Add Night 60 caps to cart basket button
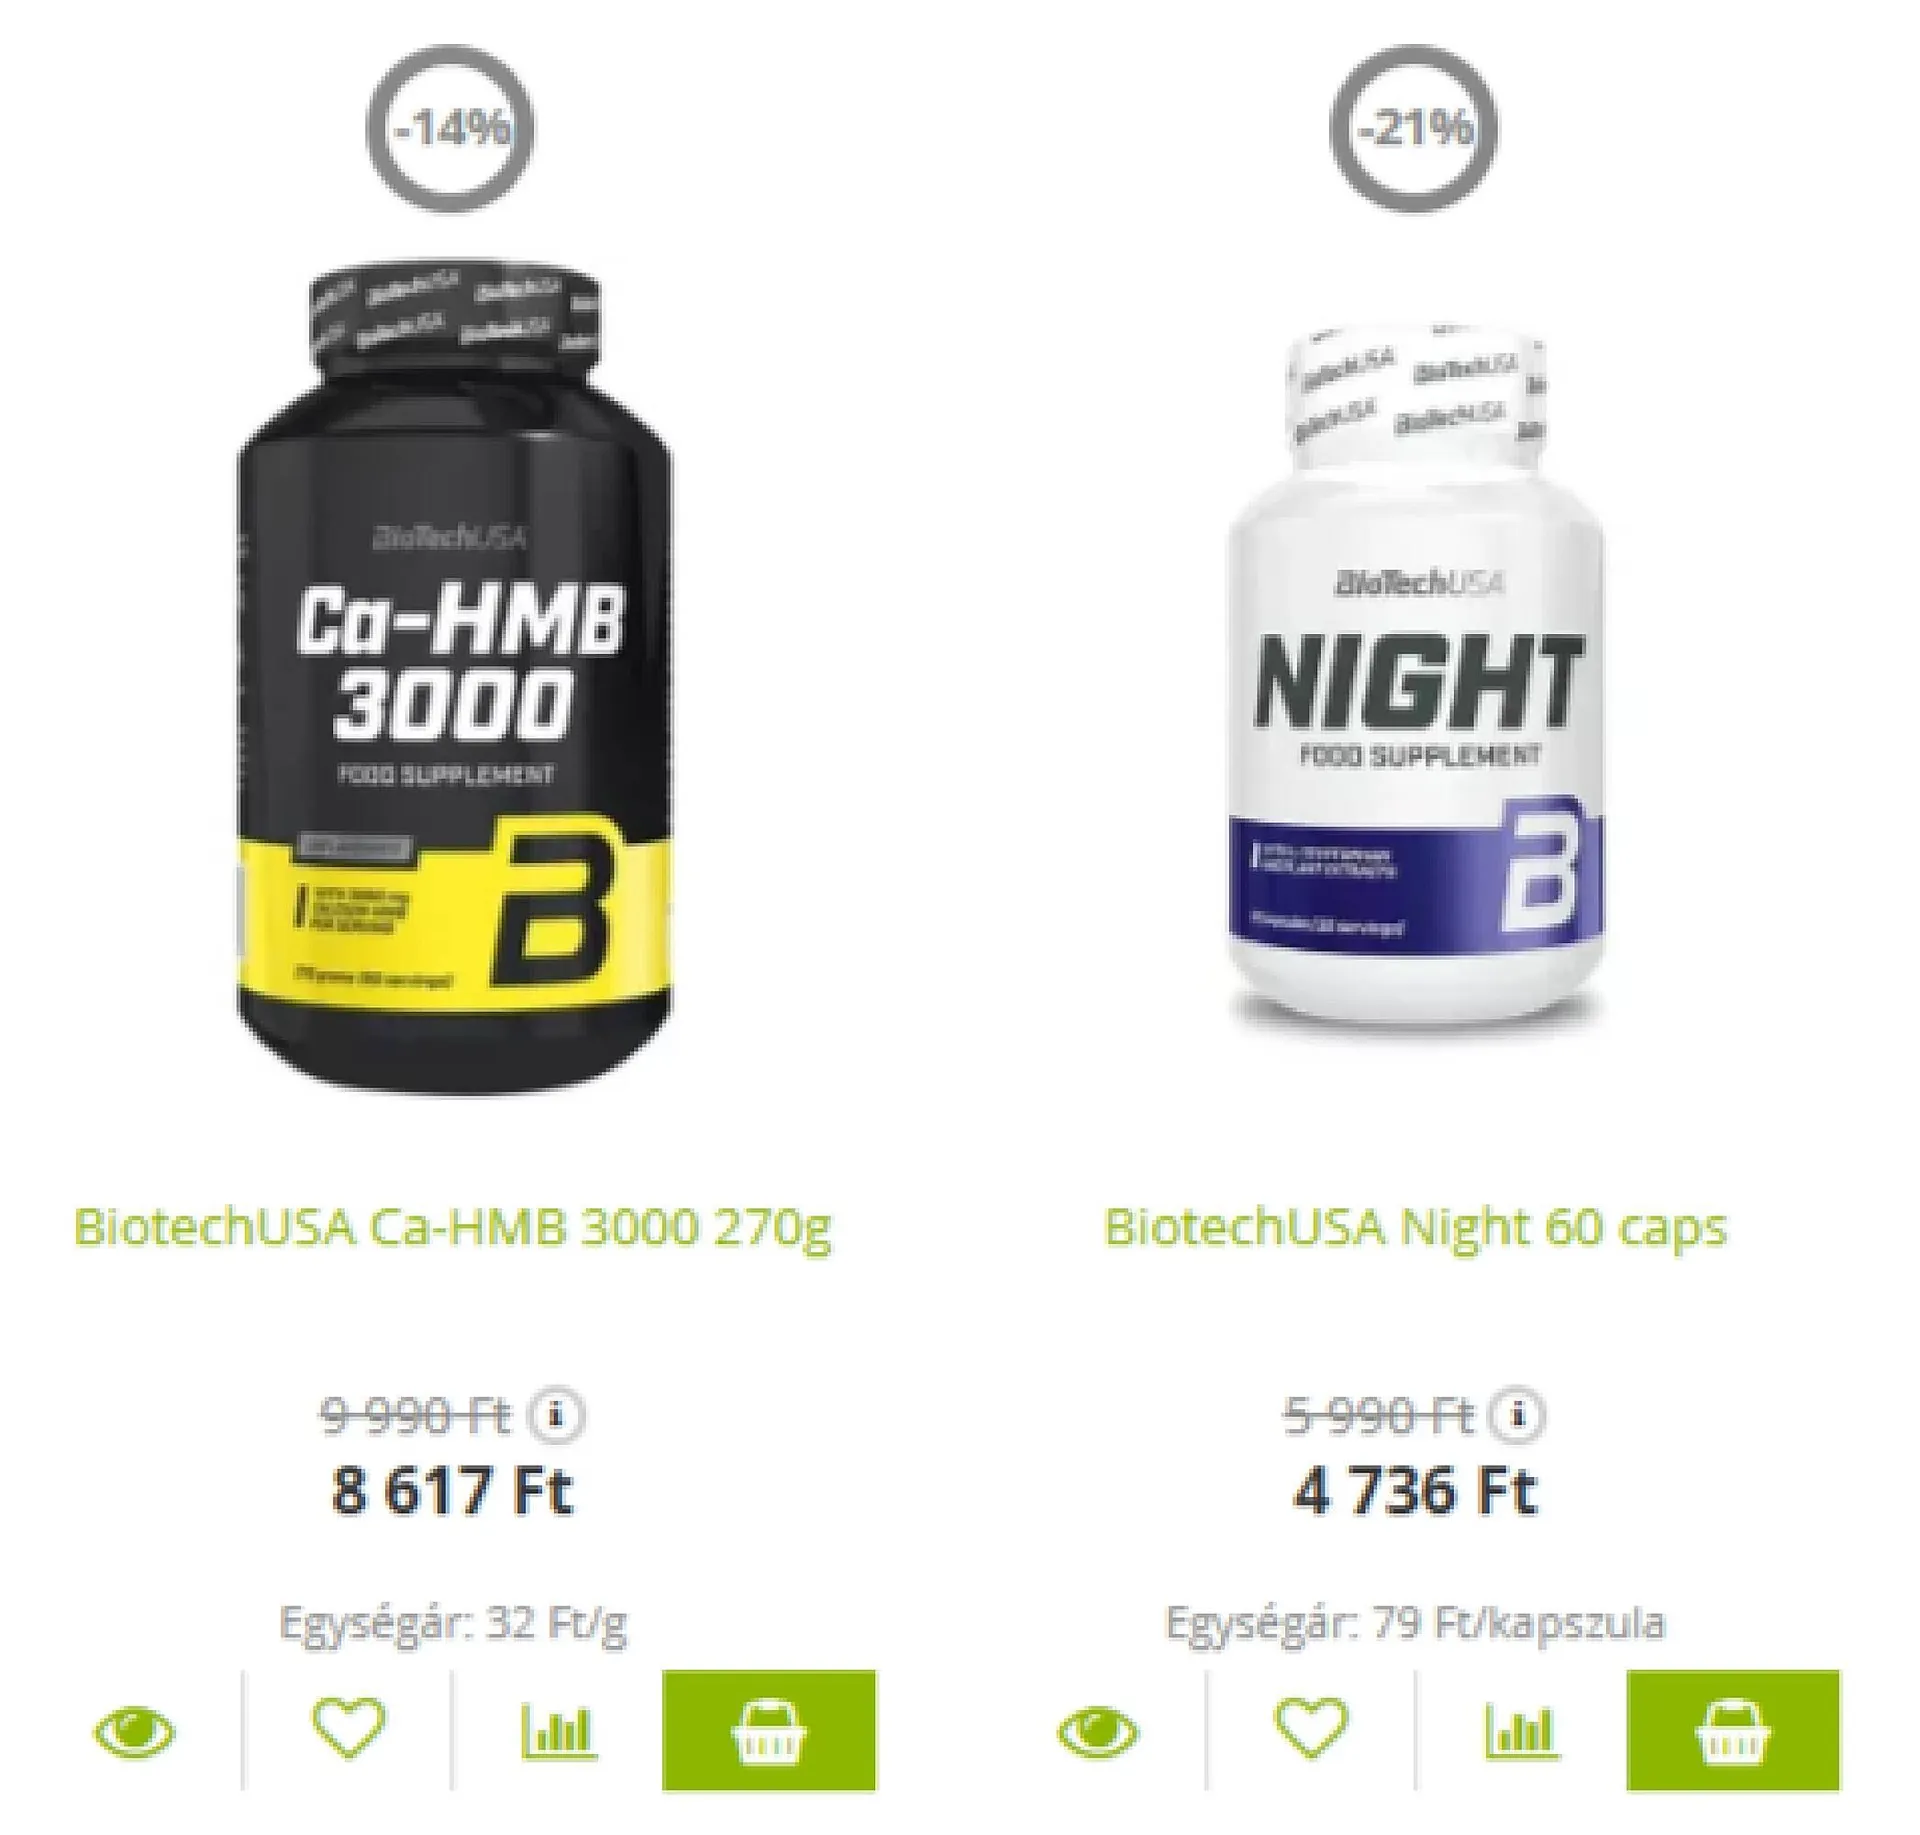This screenshot has width=1920, height=1835. 1733,1730
